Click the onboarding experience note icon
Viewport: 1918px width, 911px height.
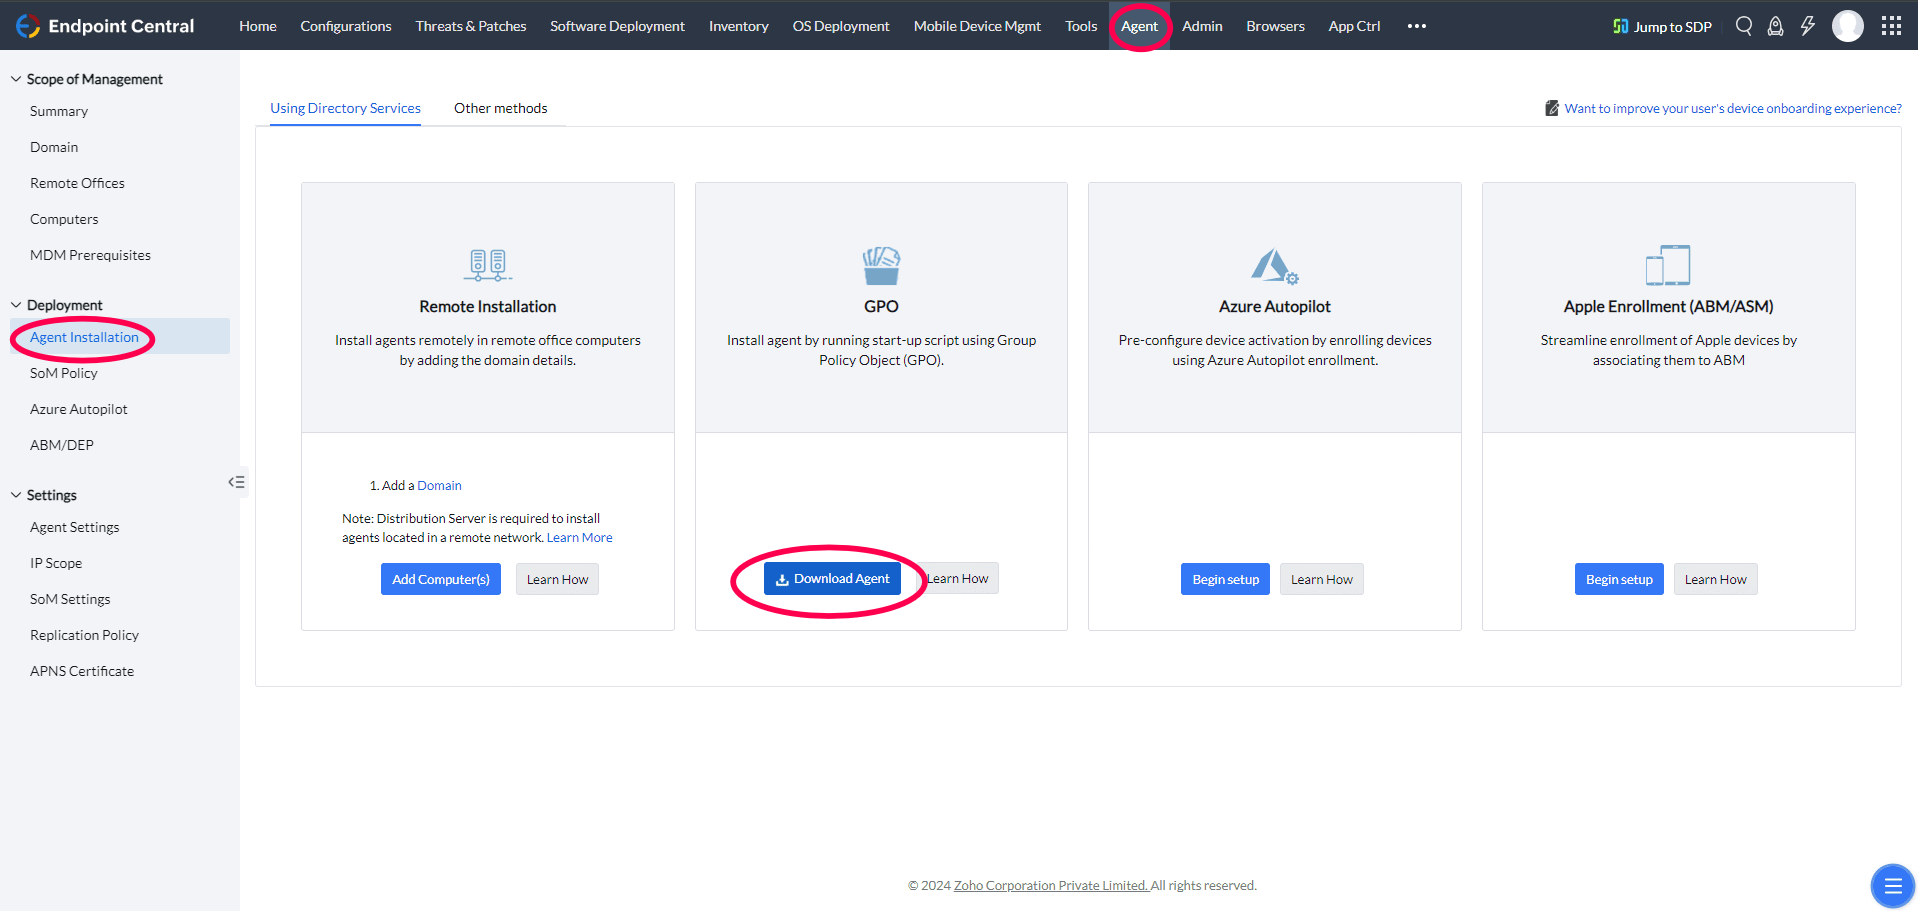point(1552,108)
